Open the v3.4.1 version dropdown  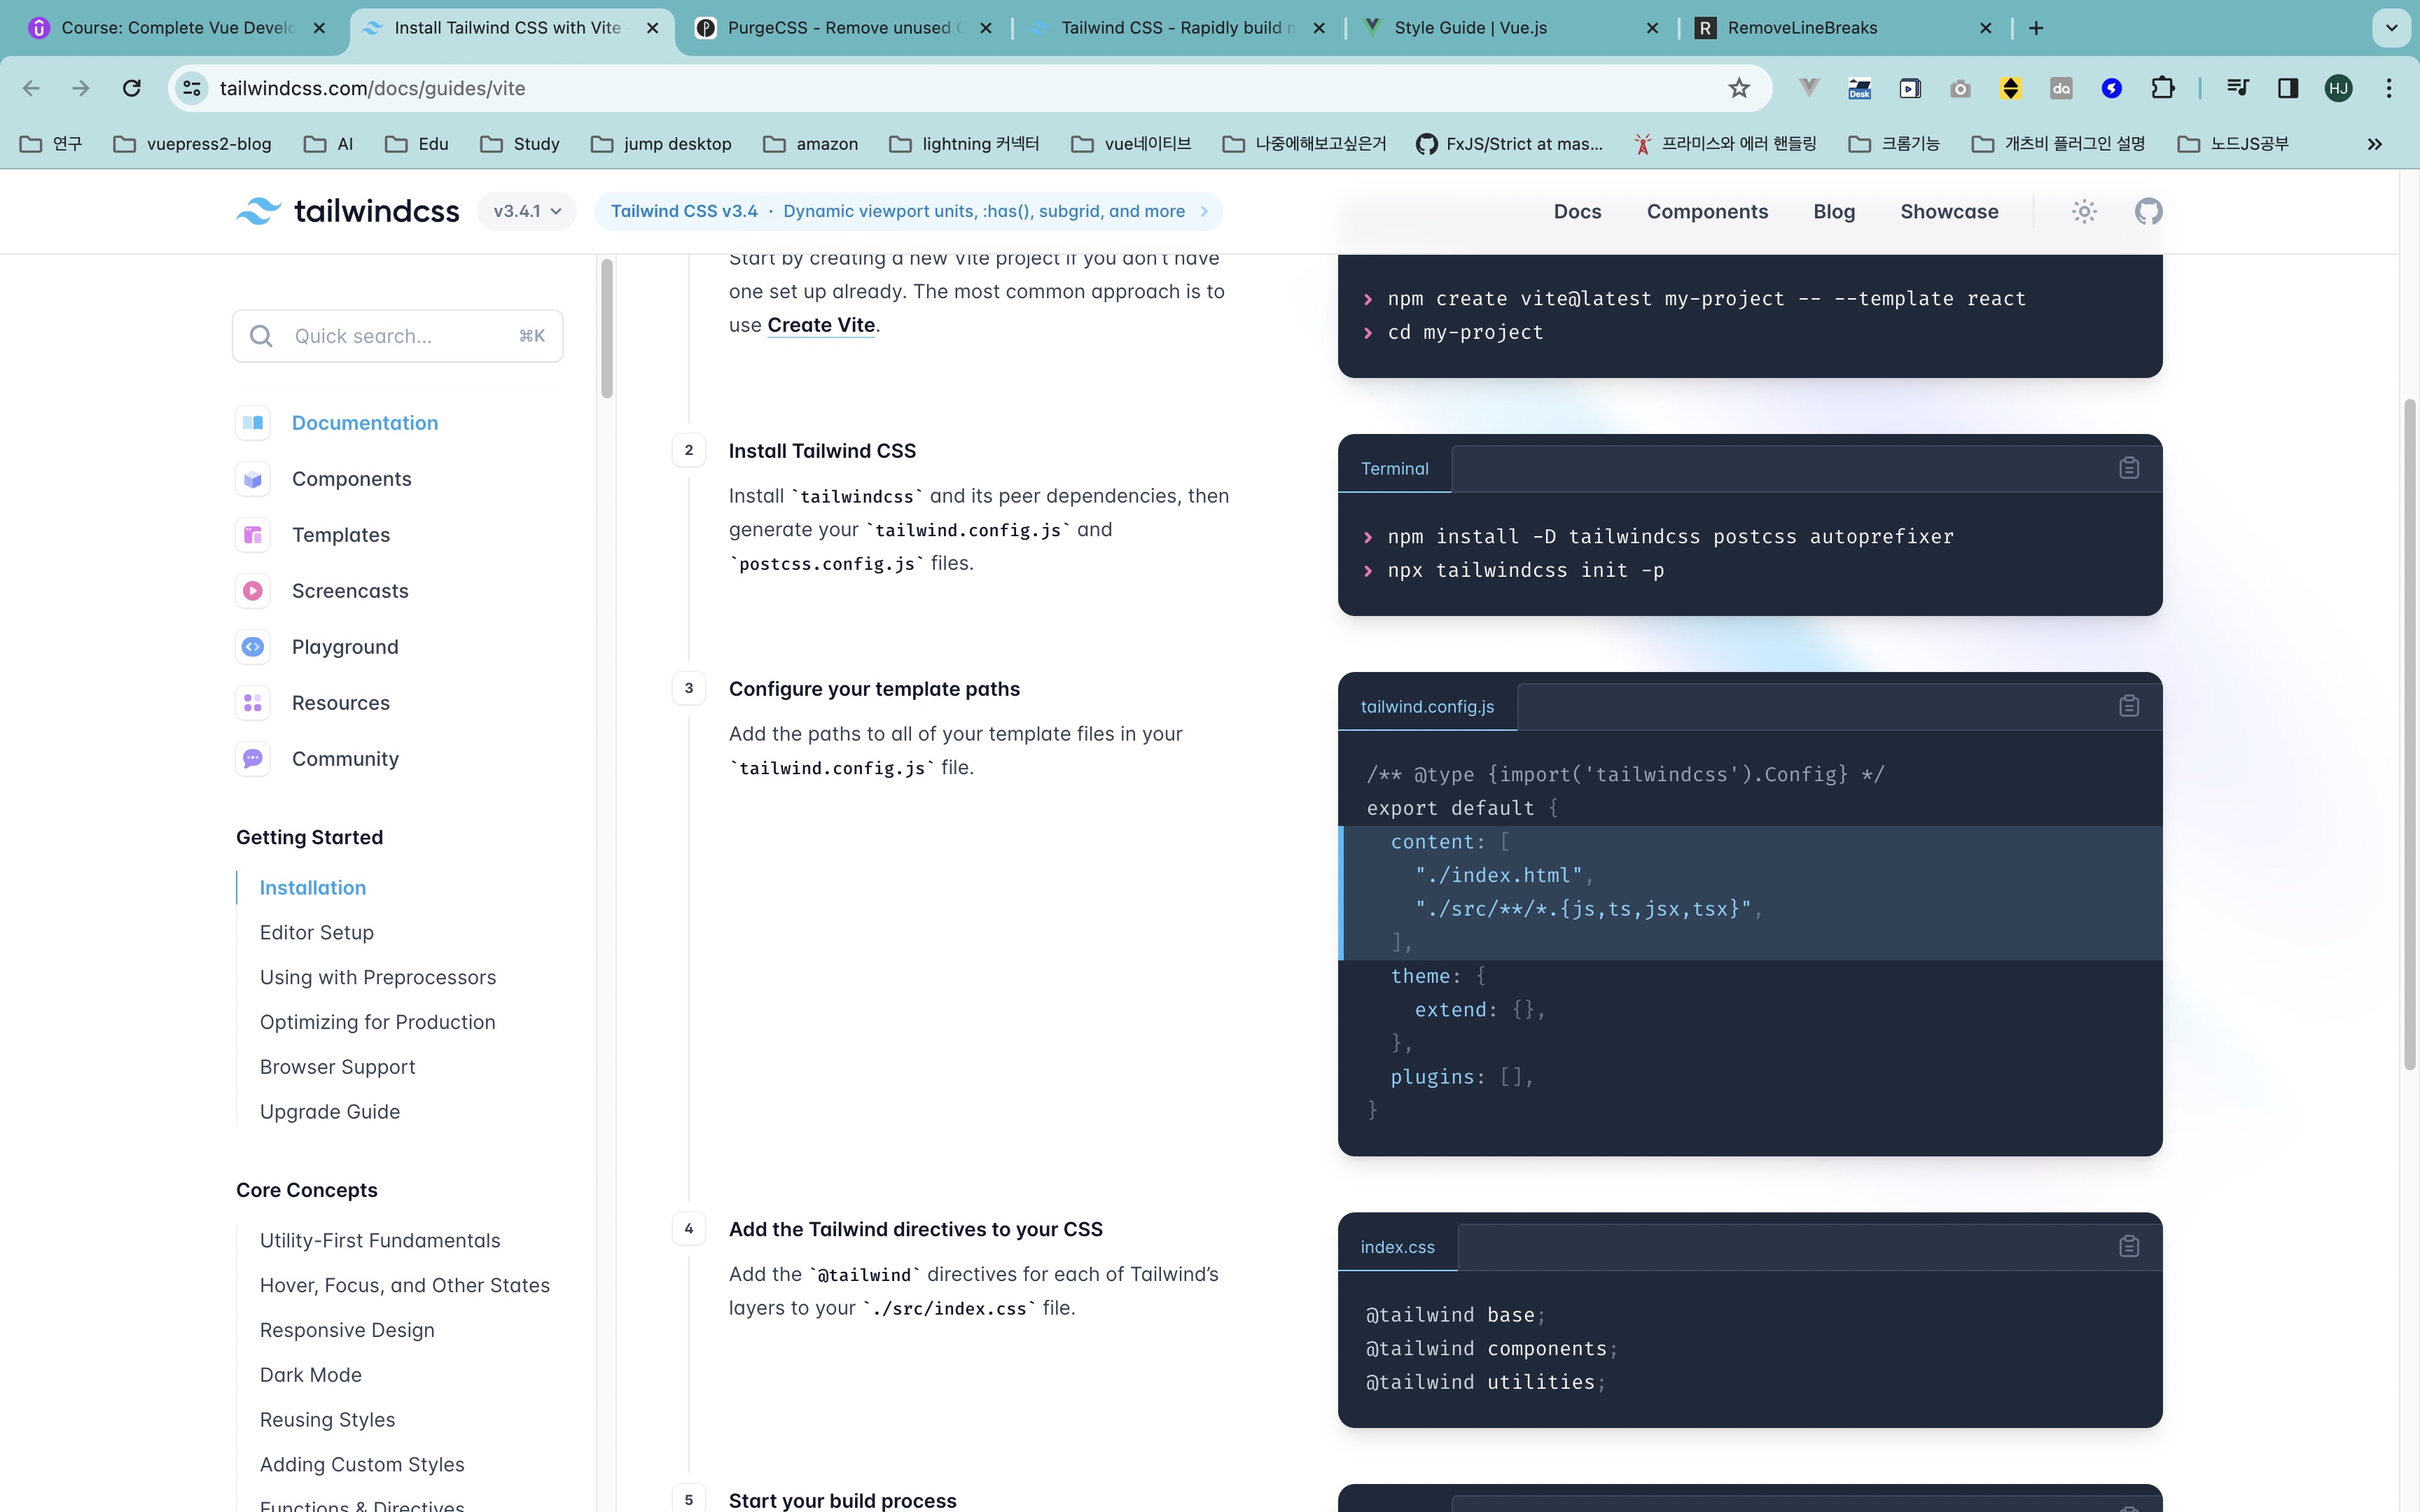[527, 211]
